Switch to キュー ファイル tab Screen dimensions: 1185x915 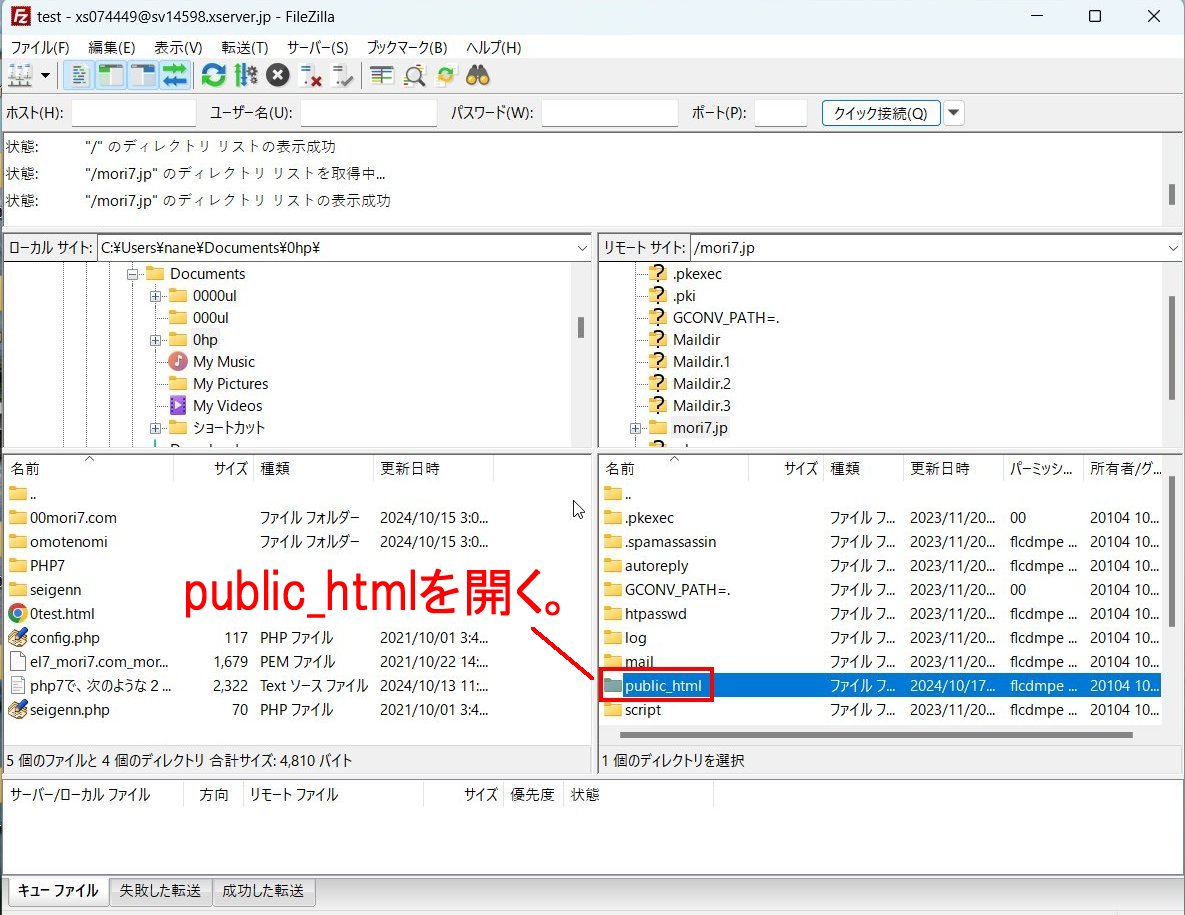[x=57, y=891]
